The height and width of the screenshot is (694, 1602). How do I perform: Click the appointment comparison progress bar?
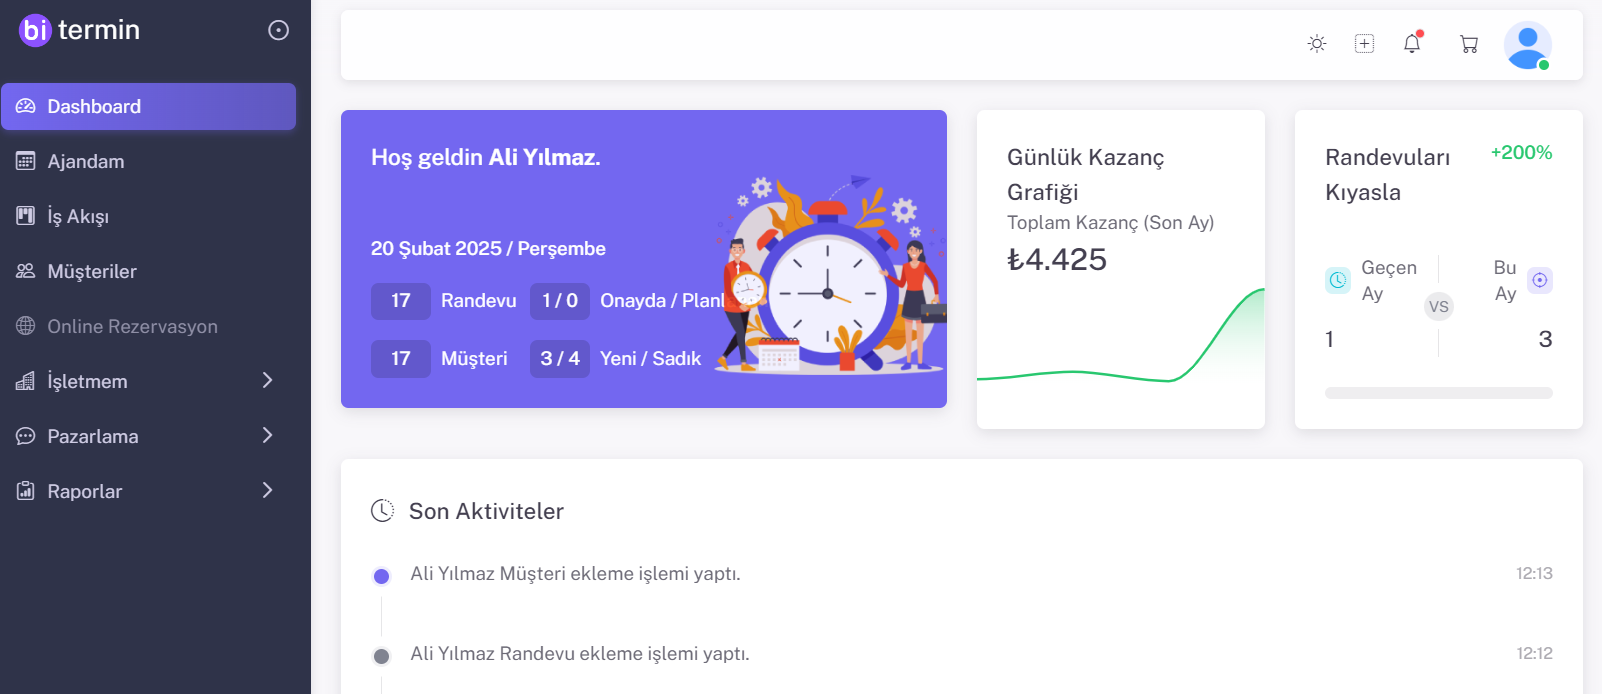coord(1438,393)
